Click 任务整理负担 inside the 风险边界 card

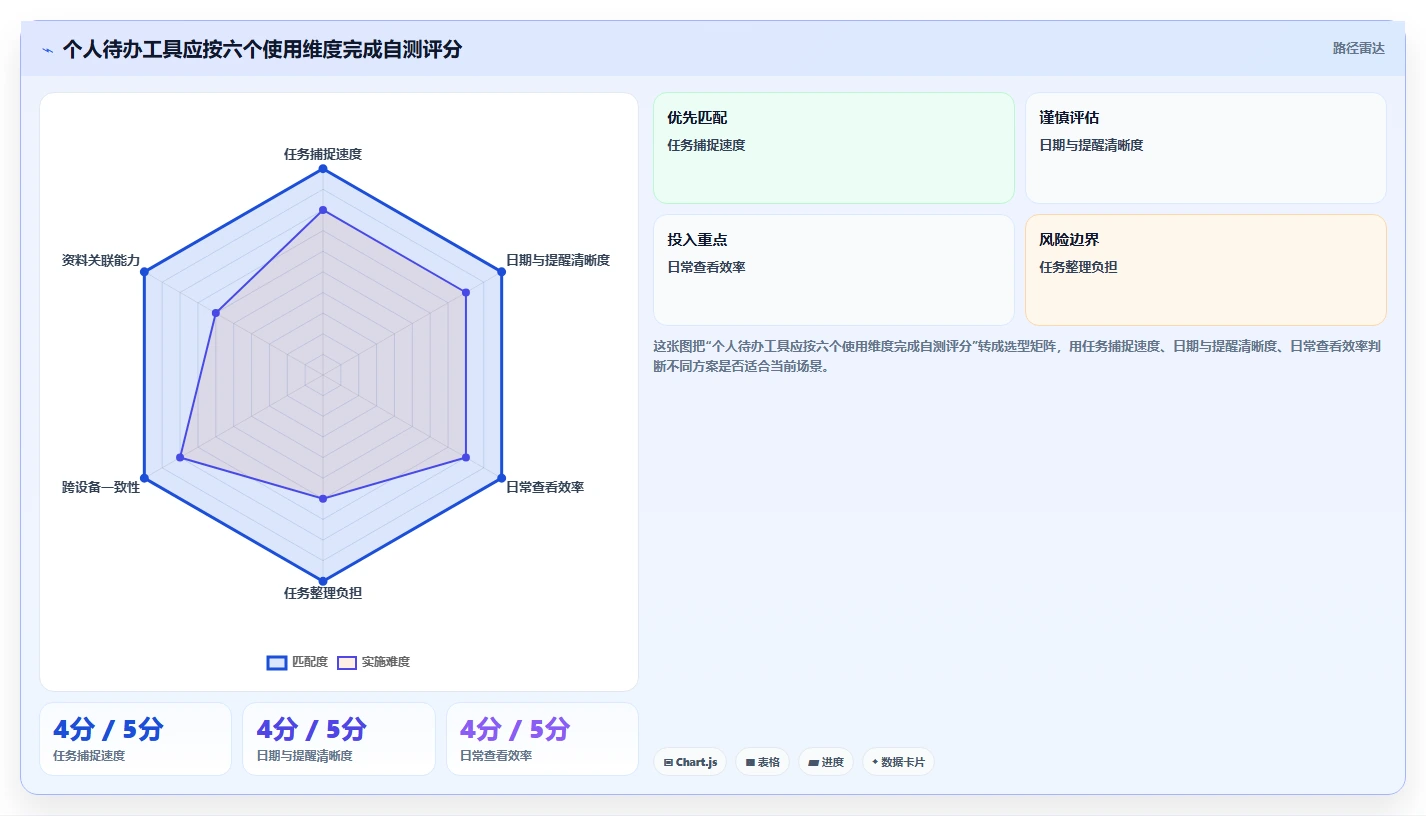point(1078,267)
